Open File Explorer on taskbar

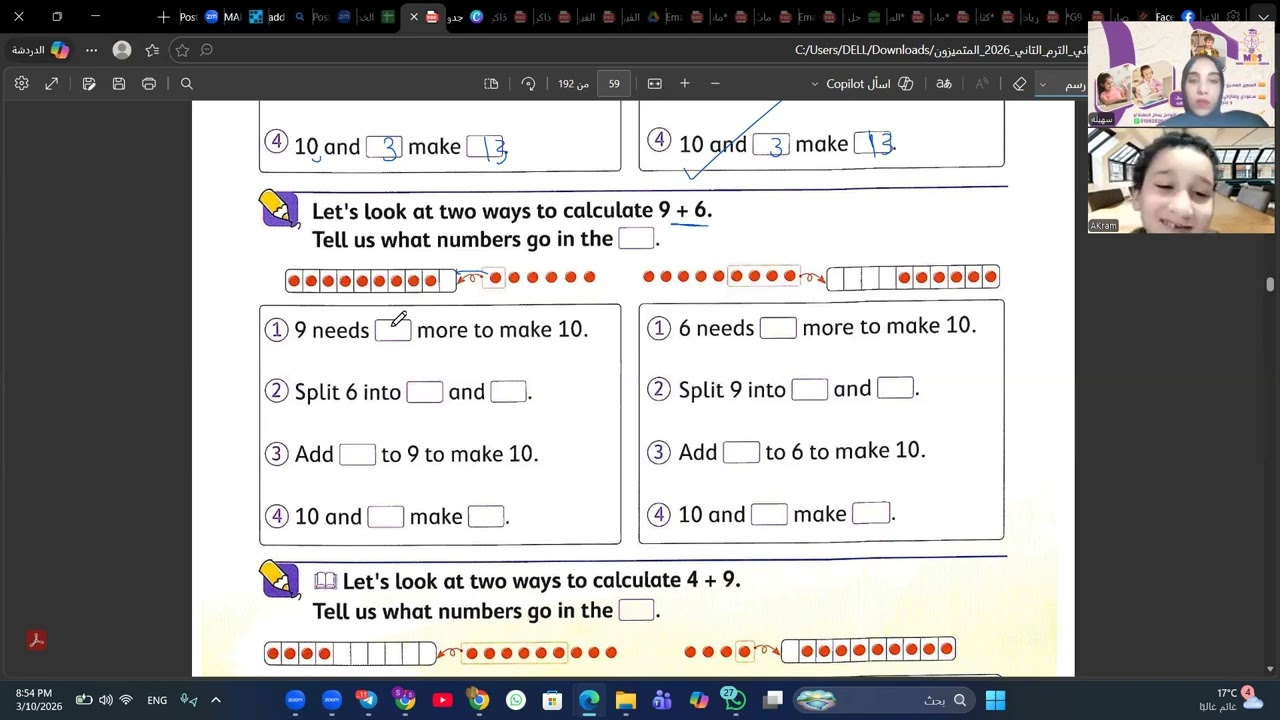[x=626, y=700]
